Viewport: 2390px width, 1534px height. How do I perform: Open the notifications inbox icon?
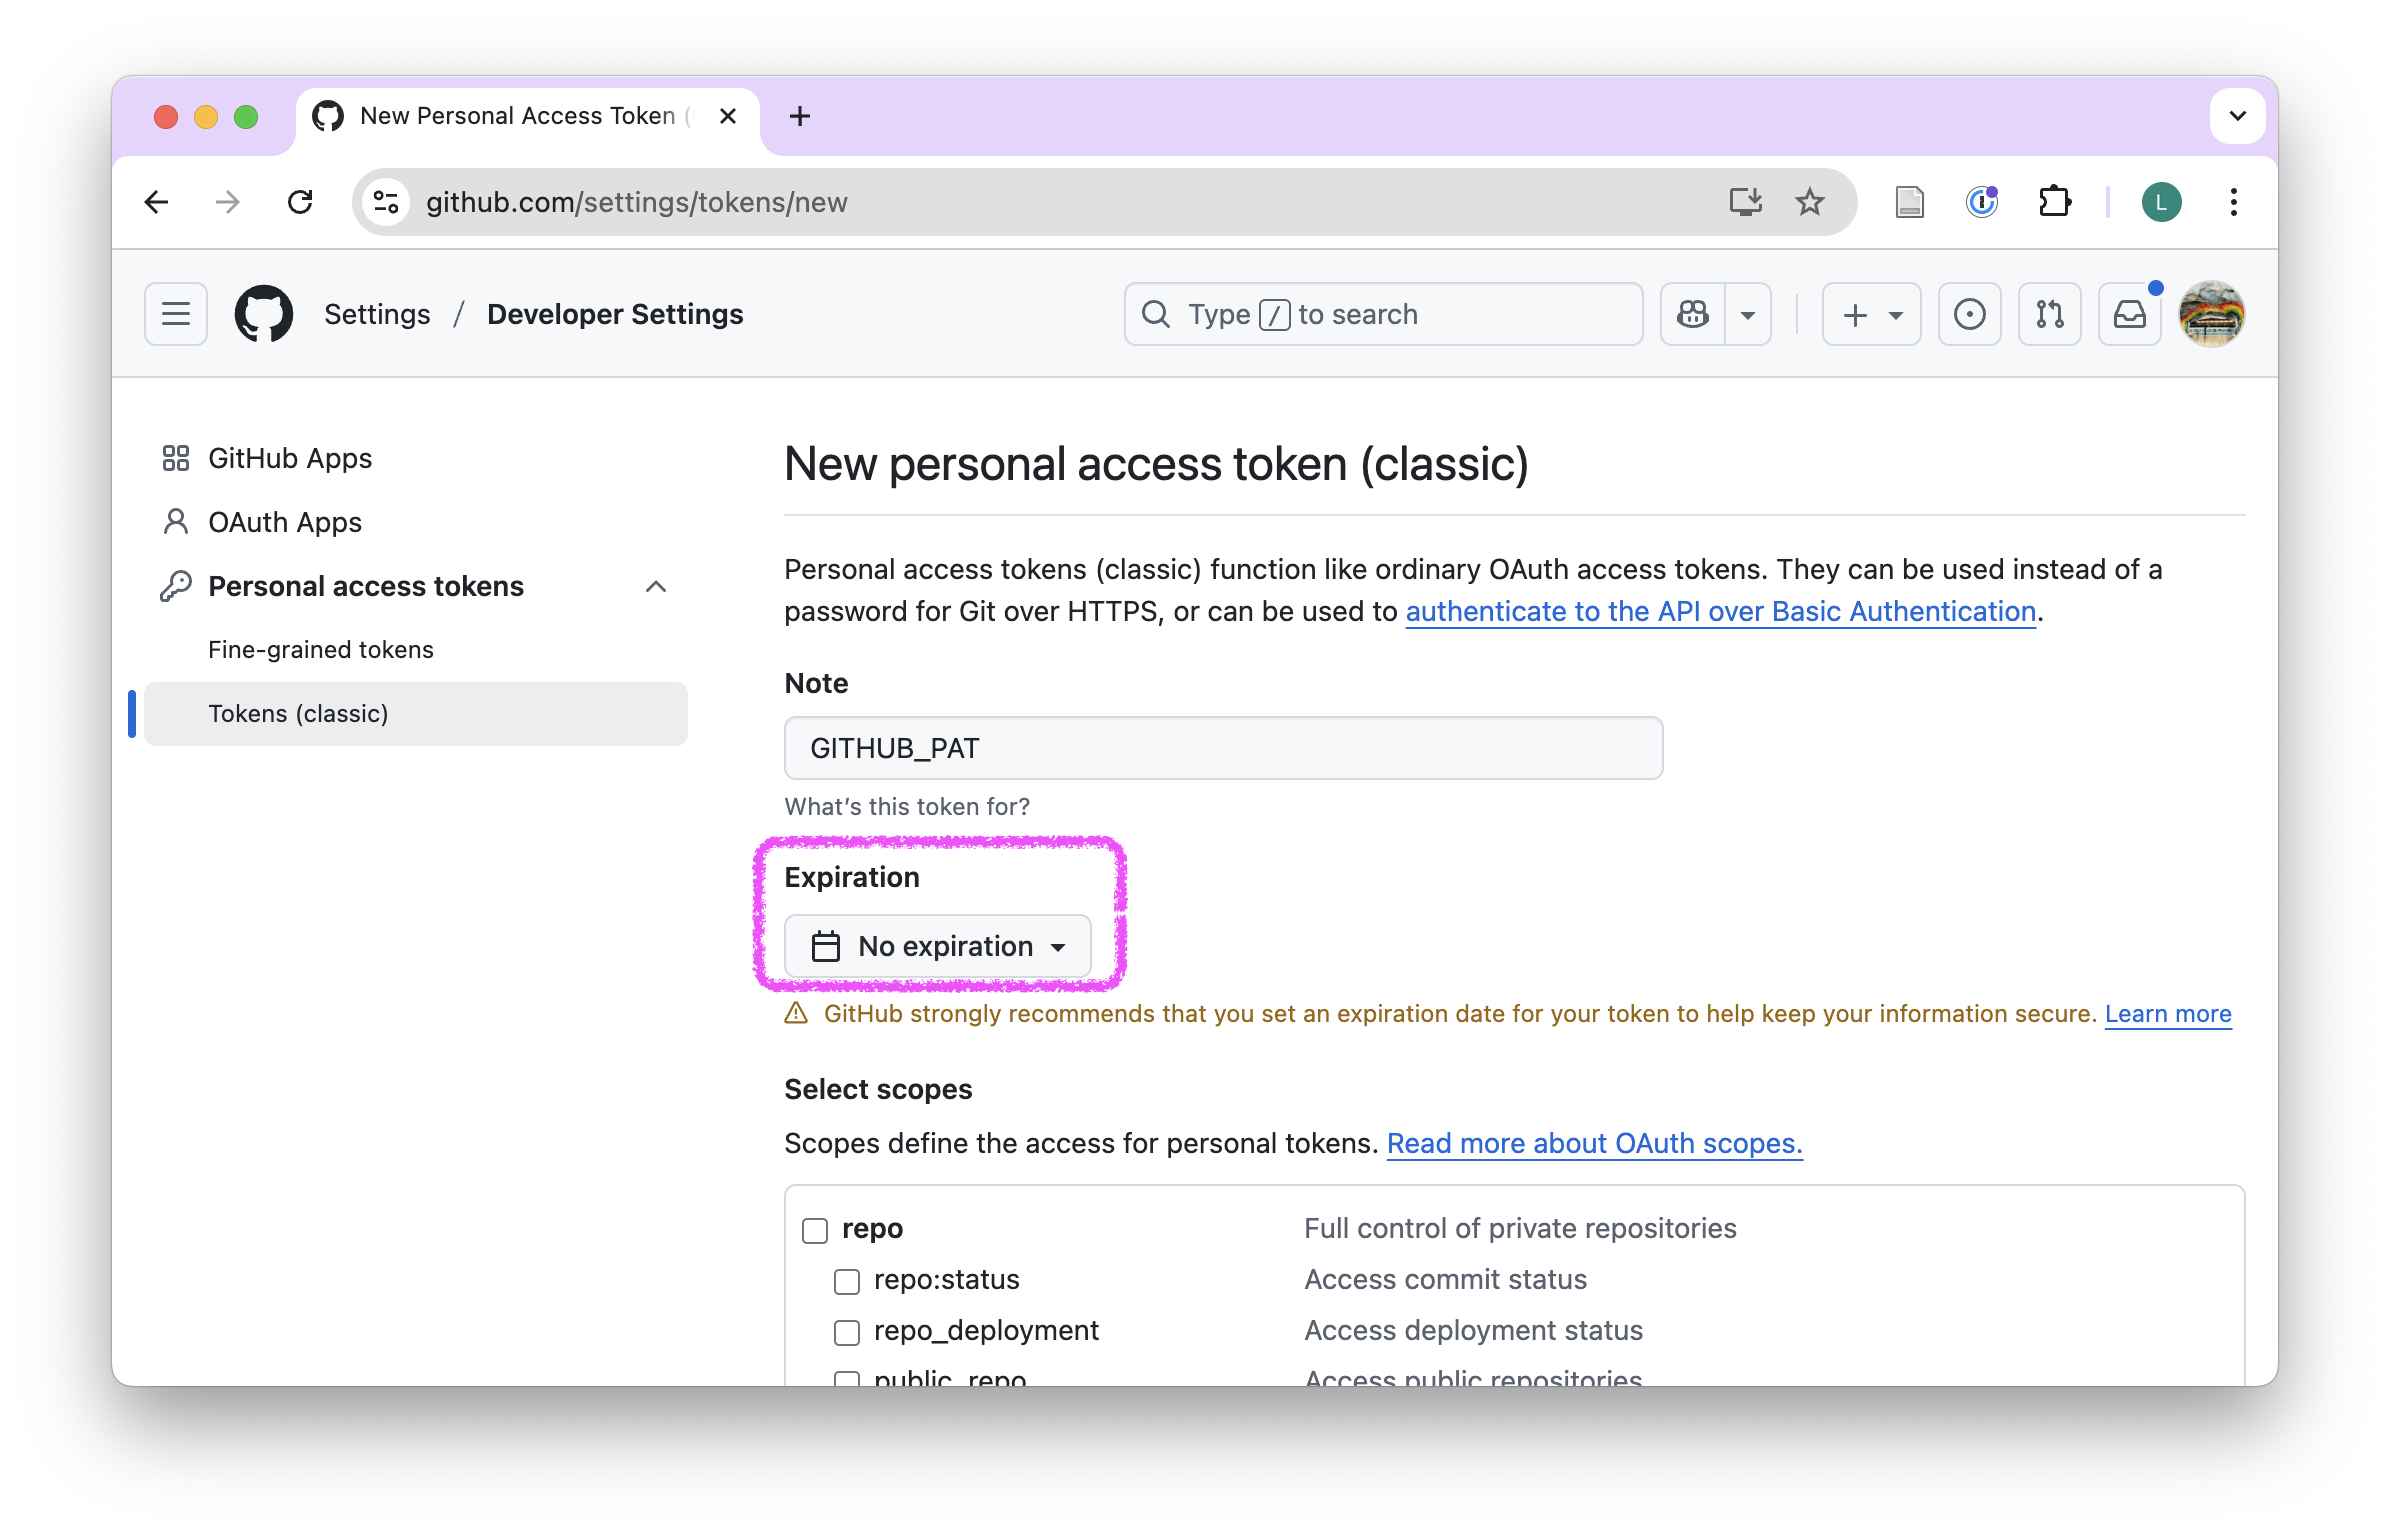coord(2129,314)
